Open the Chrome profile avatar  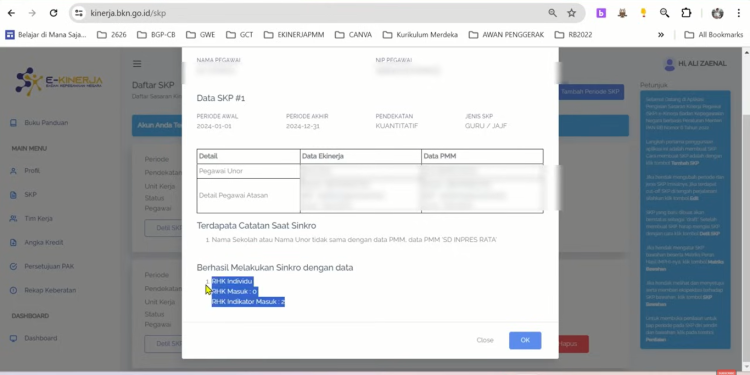pyautogui.click(x=717, y=13)
